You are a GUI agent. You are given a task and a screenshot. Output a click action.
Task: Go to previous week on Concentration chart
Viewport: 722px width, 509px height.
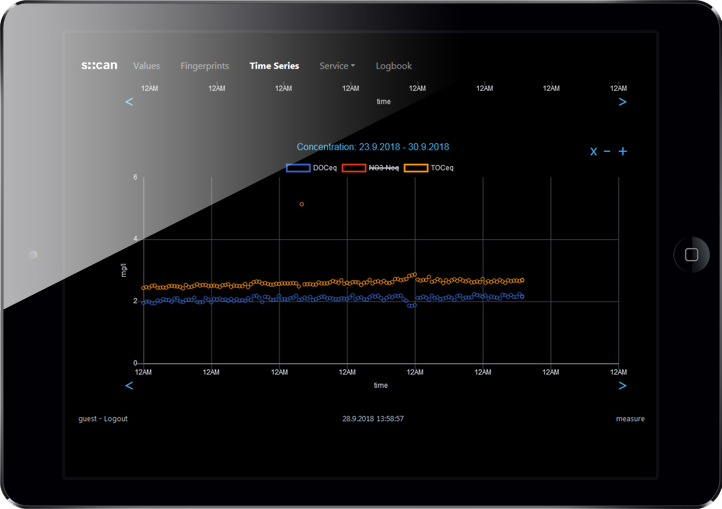[x=129, y=386]
